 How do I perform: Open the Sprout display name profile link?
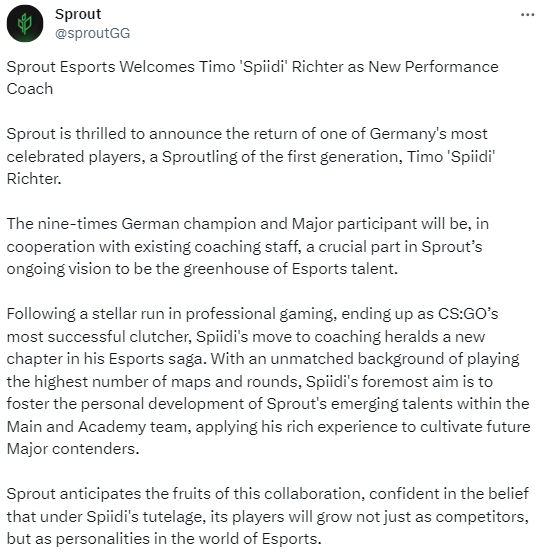78,14
